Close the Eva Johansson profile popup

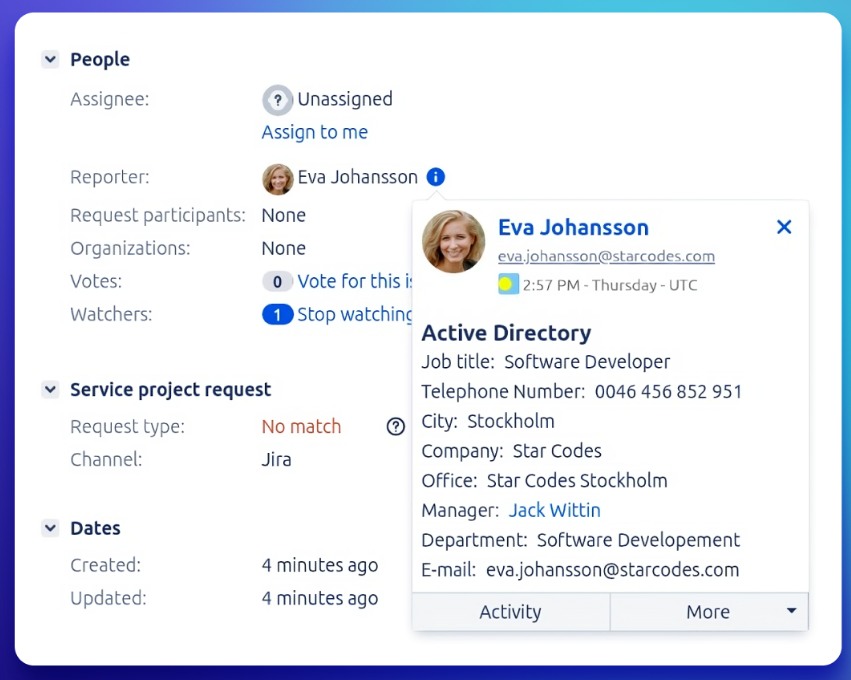(x=784, y=227)
